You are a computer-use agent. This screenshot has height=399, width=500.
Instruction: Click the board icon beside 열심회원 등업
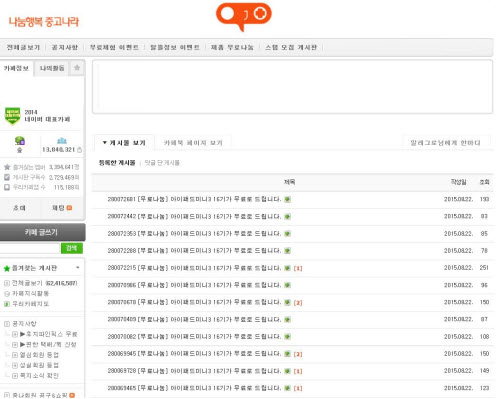pos(15,355)
